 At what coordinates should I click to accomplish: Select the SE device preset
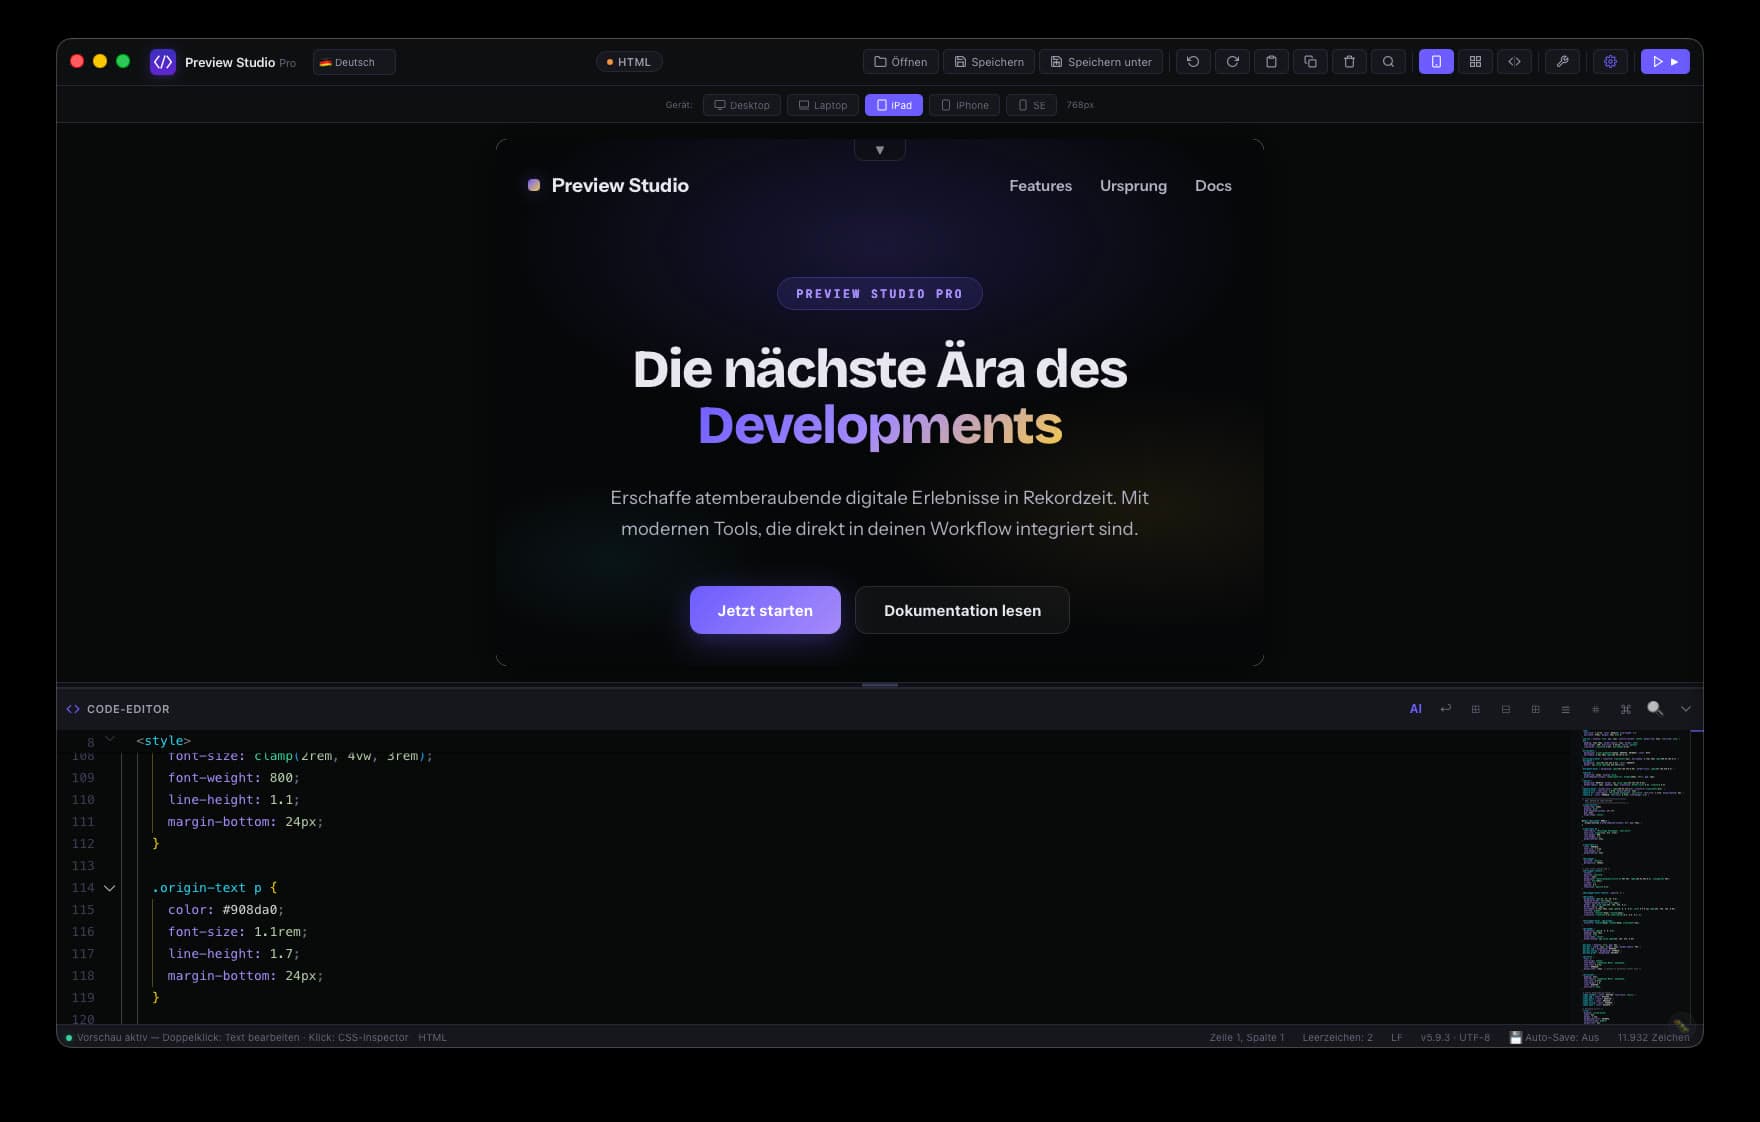(1032, 105)
